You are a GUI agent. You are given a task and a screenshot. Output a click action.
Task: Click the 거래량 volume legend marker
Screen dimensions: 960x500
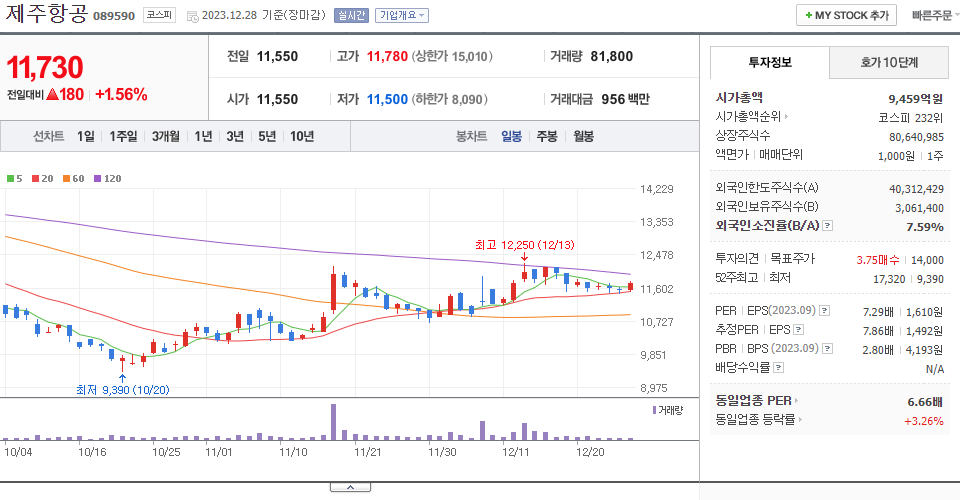tap(654, 410)
